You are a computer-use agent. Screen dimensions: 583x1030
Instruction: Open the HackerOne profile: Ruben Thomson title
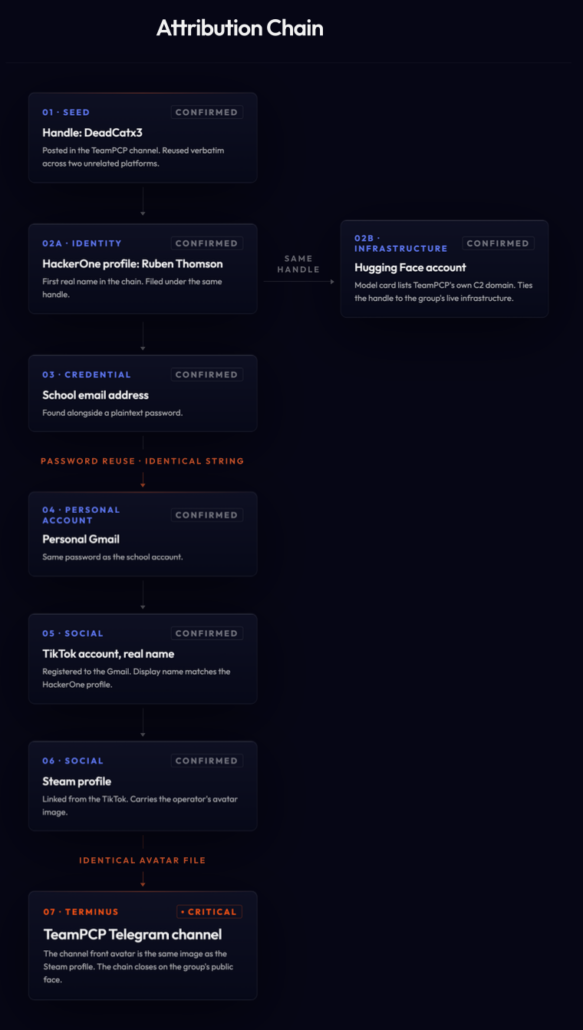point(133,264)
